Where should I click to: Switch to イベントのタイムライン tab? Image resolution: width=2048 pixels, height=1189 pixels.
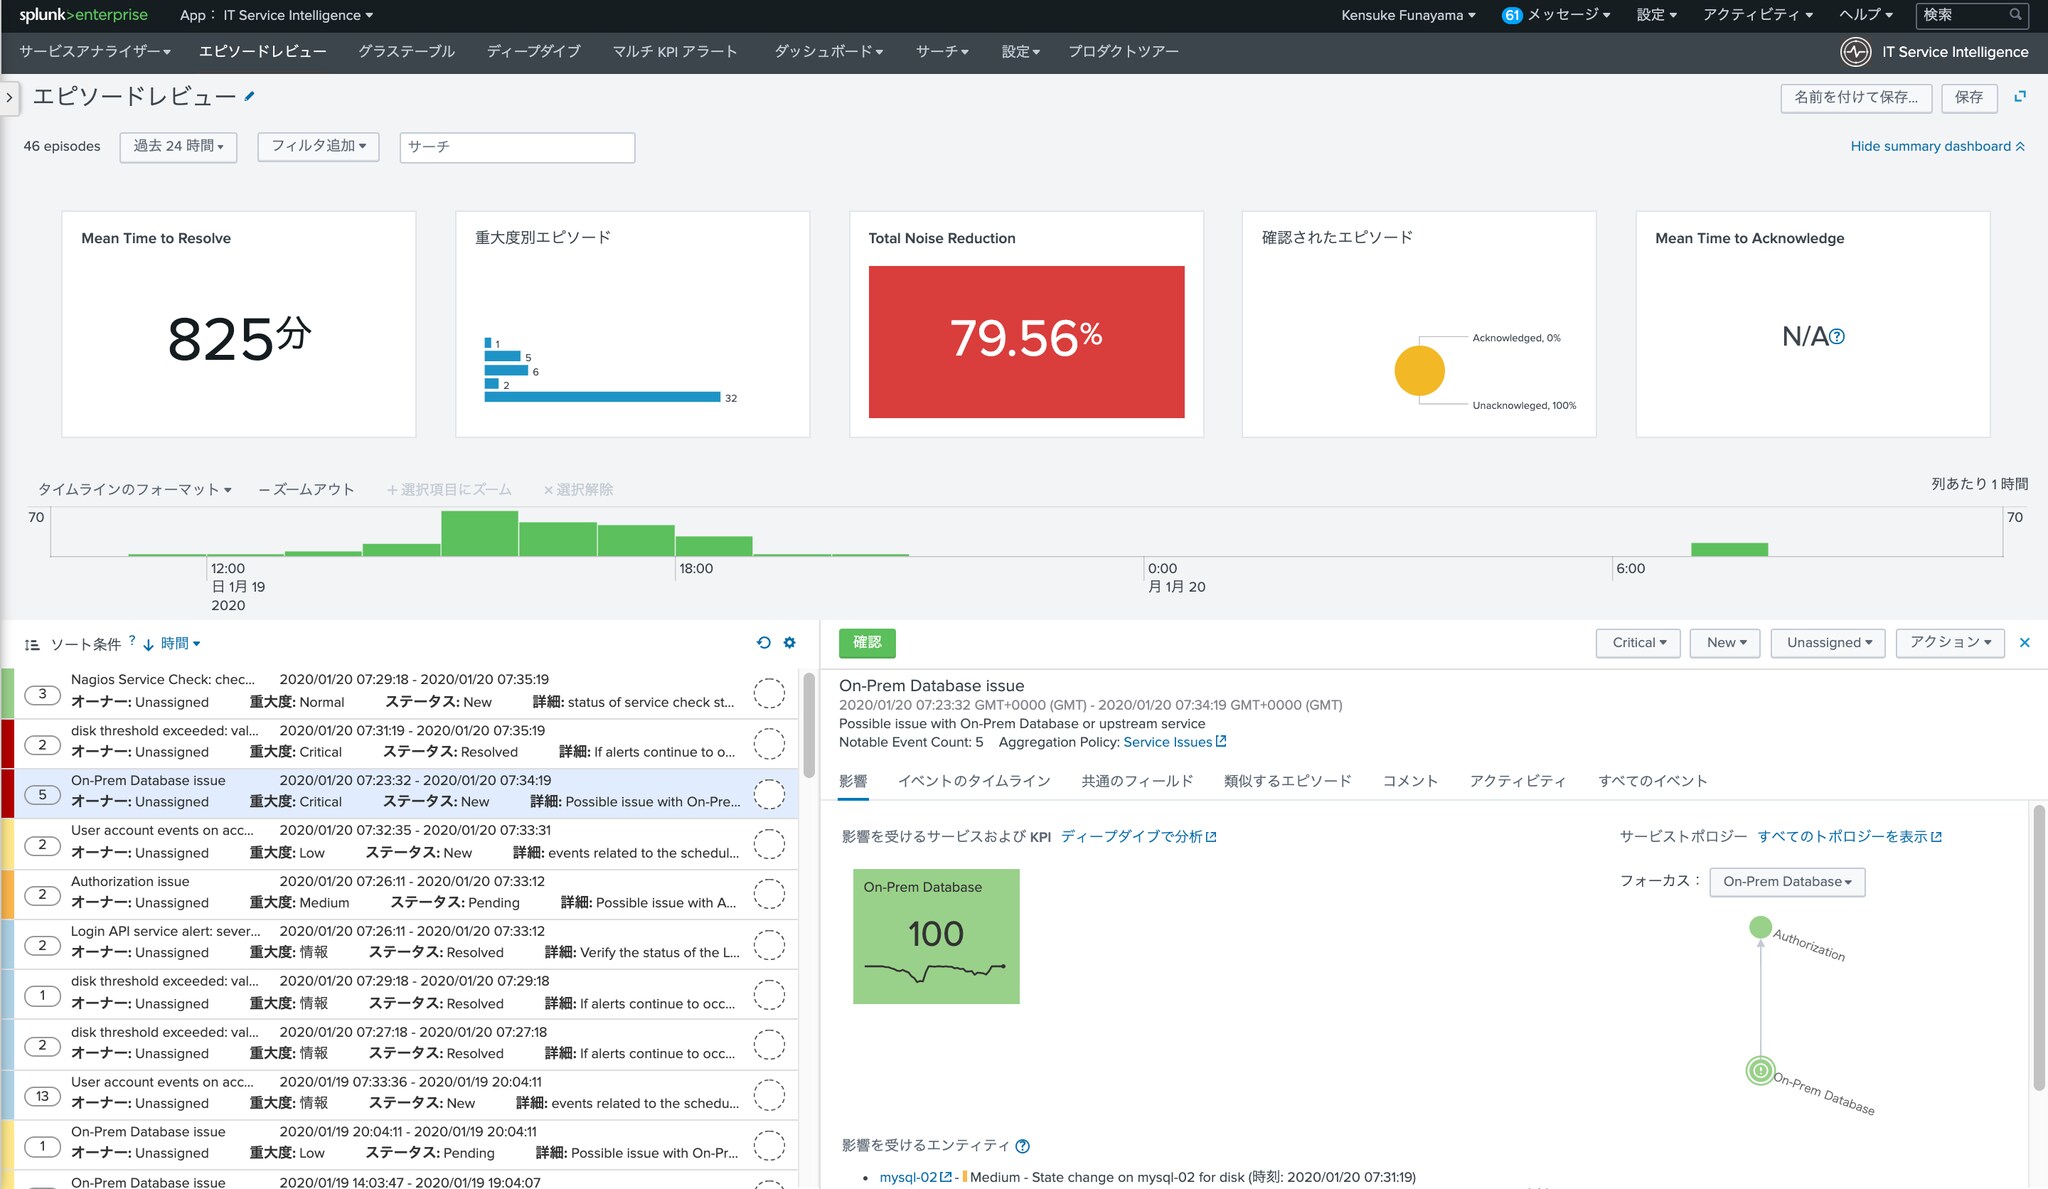pyautogui.click(x=974, y=781)
